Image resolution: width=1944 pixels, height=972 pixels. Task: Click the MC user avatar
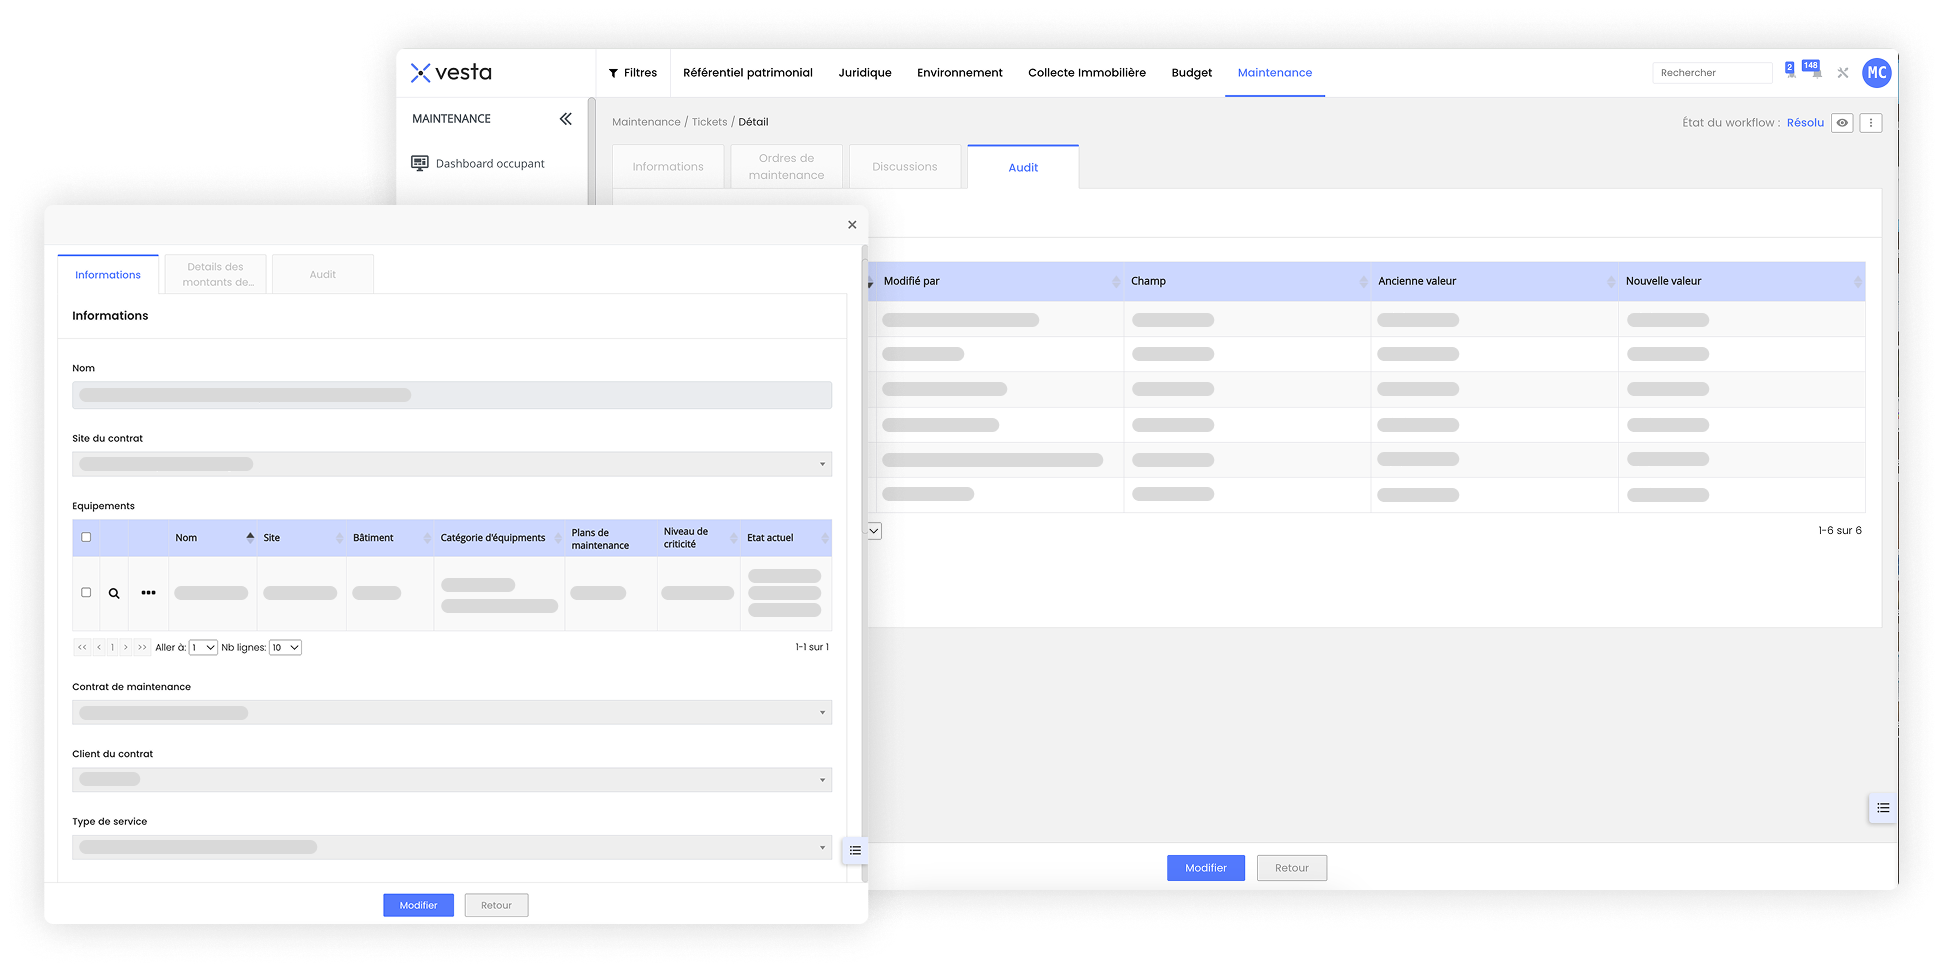[x=1876, y=72]
